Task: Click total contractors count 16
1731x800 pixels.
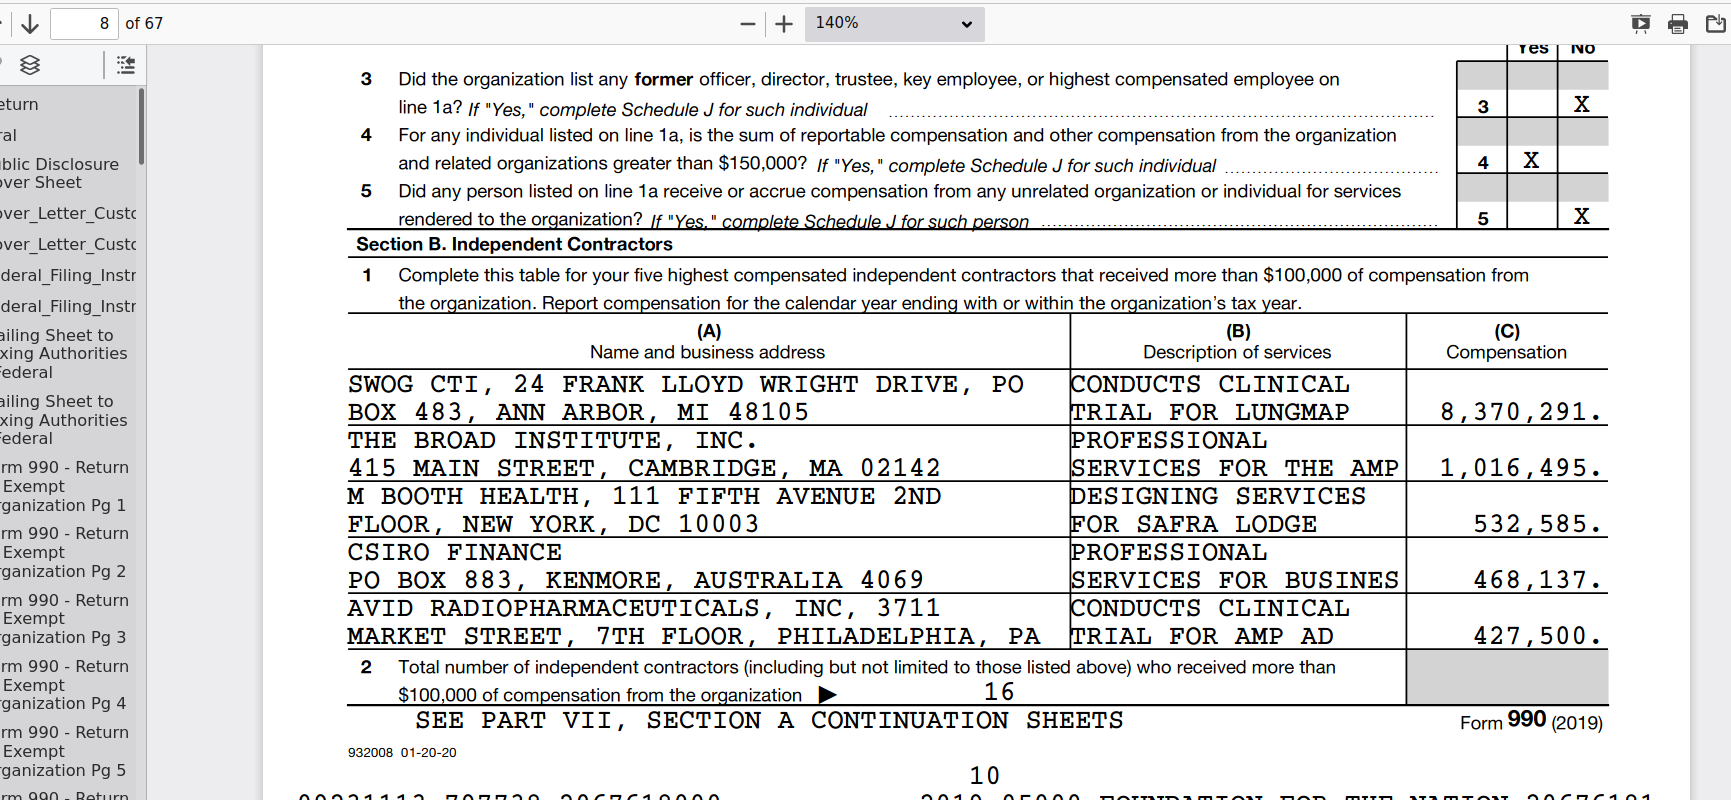Action: (999, 692)
